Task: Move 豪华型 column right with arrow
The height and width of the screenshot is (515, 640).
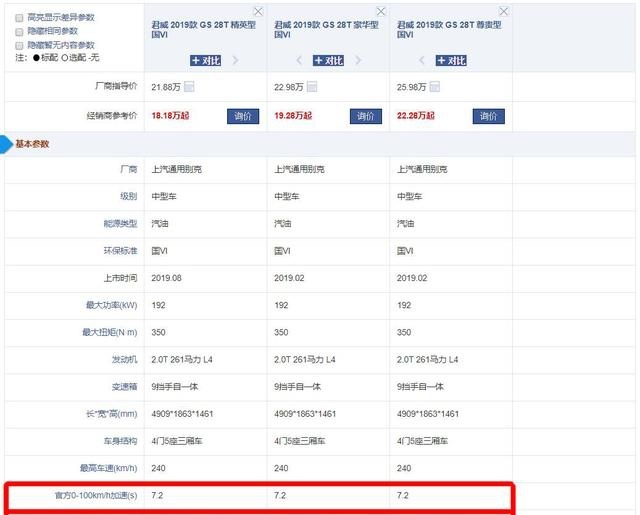Action: [x=358, y=60]
